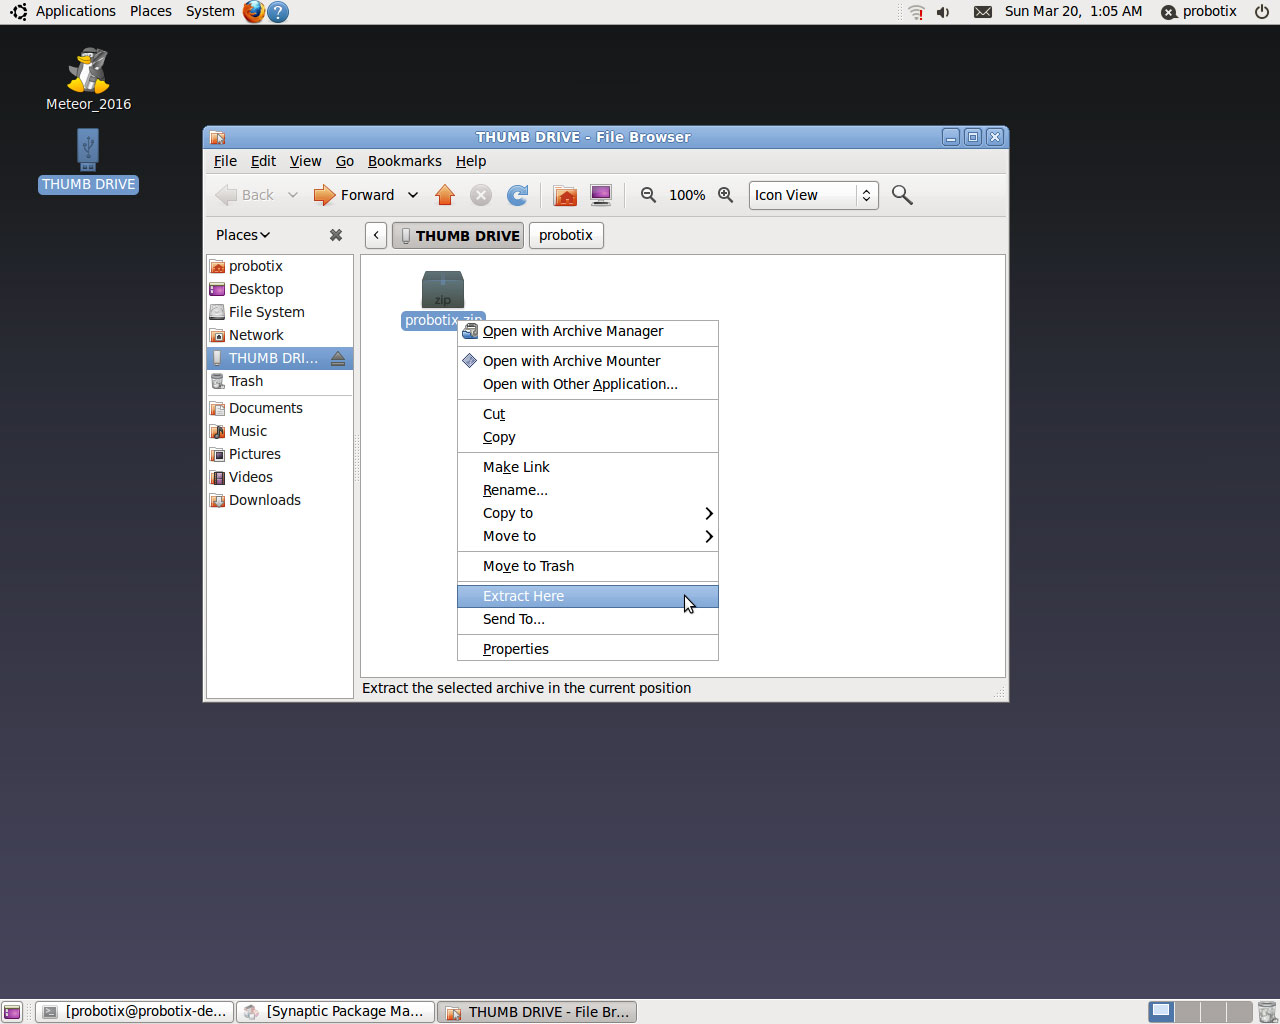Choose Extract Here from context menu
The width and height of the screenshot is (1280, 1024).
[587, 596]
